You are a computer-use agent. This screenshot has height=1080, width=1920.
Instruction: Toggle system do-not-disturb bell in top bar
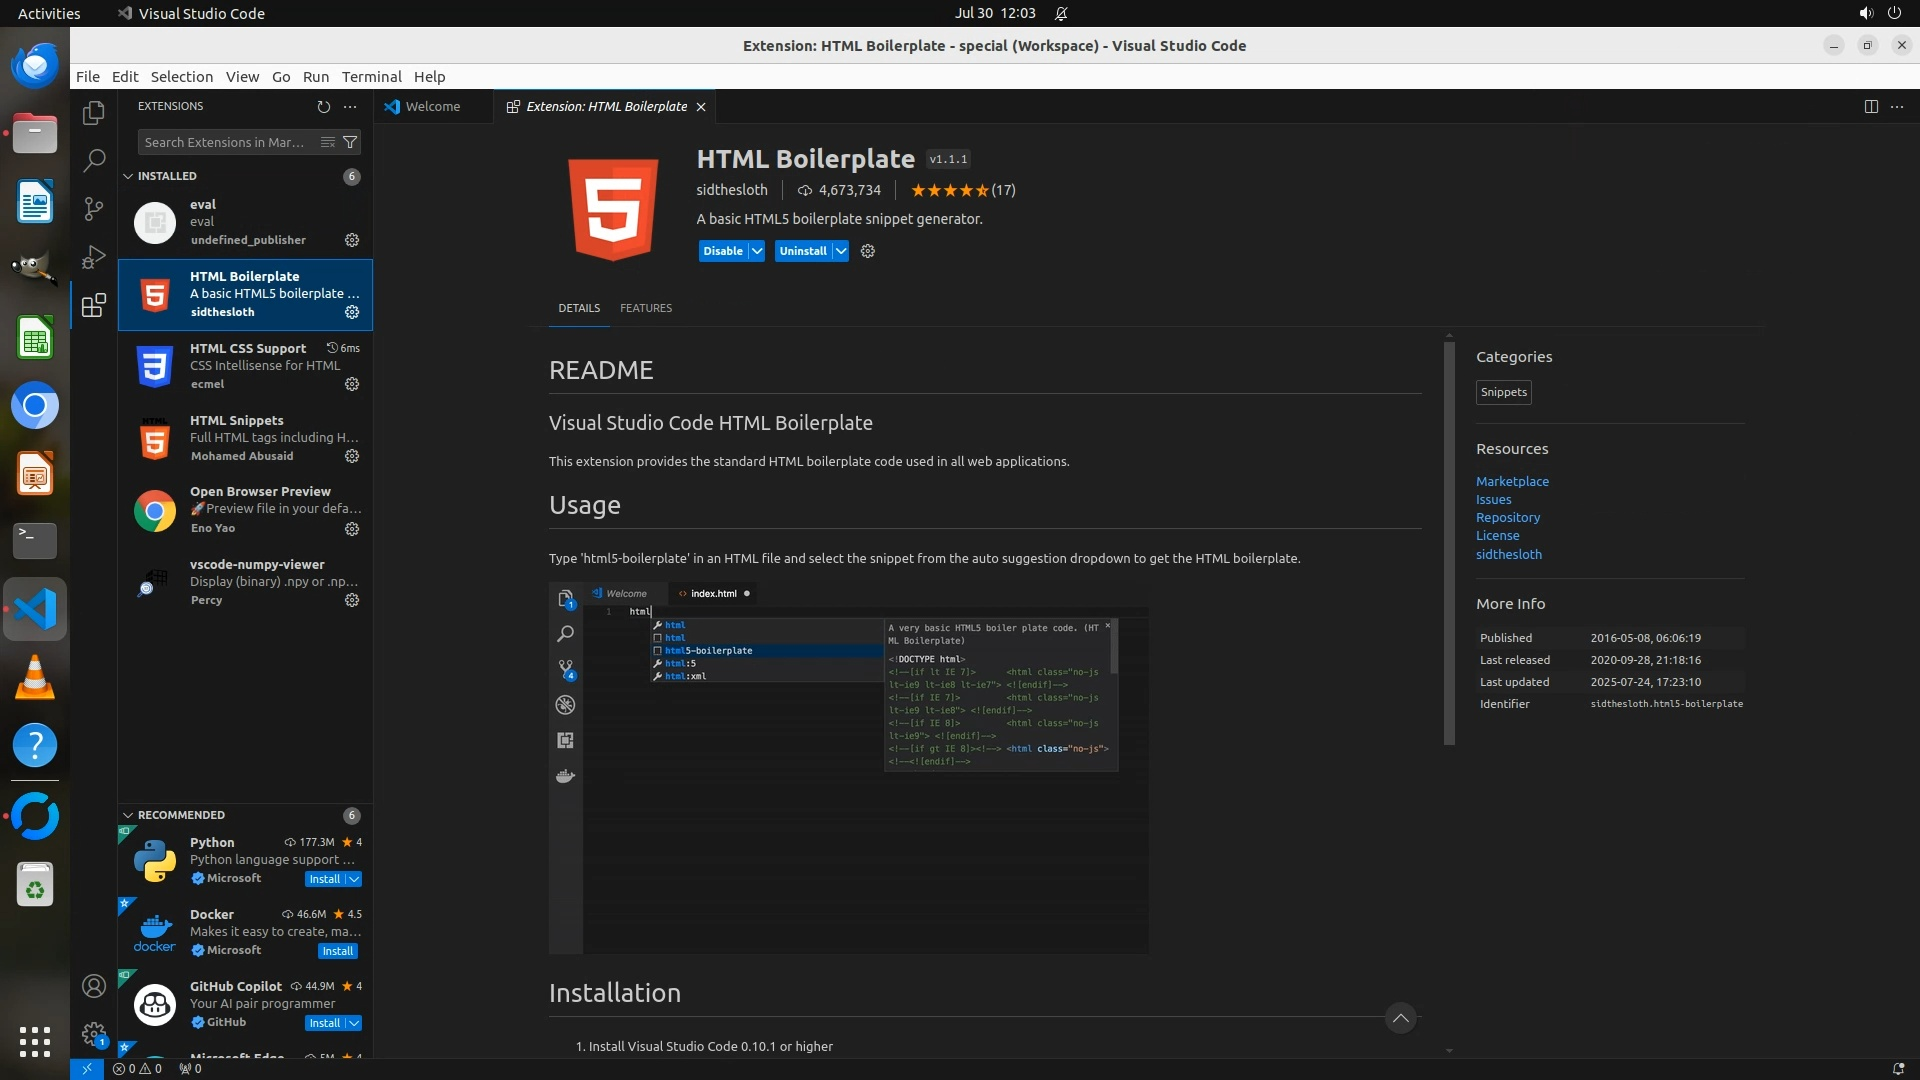[1061, 13]
